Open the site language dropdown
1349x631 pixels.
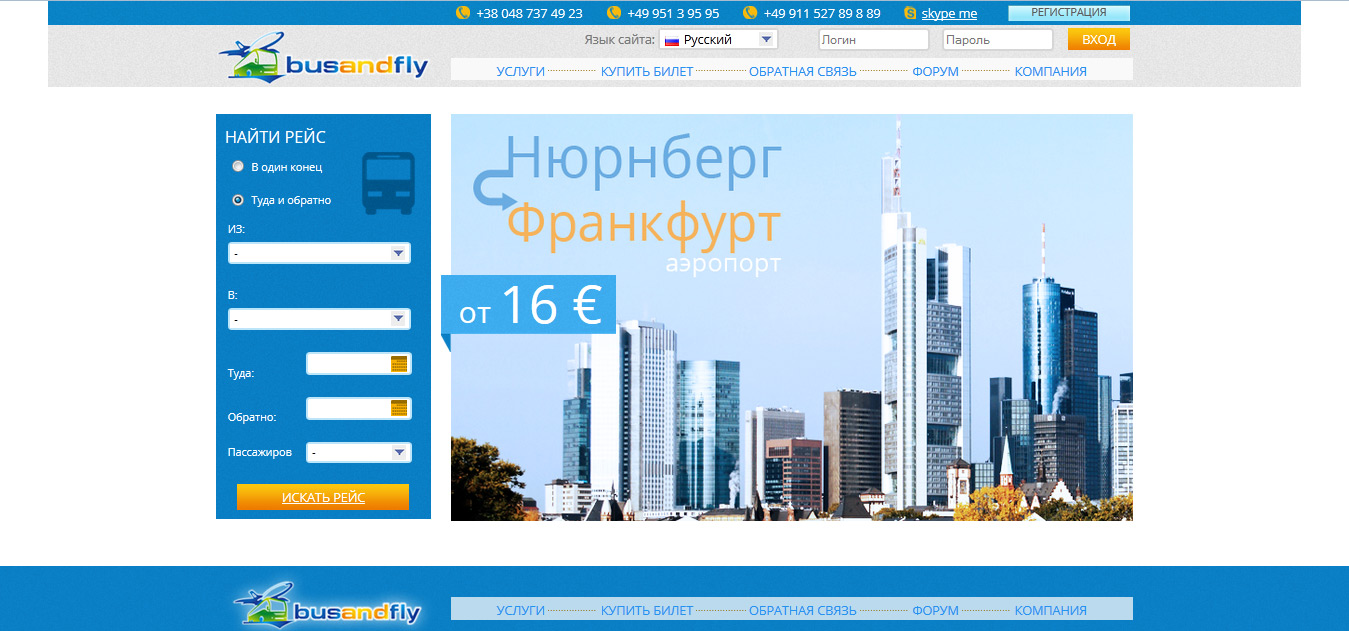coord(718,39)
